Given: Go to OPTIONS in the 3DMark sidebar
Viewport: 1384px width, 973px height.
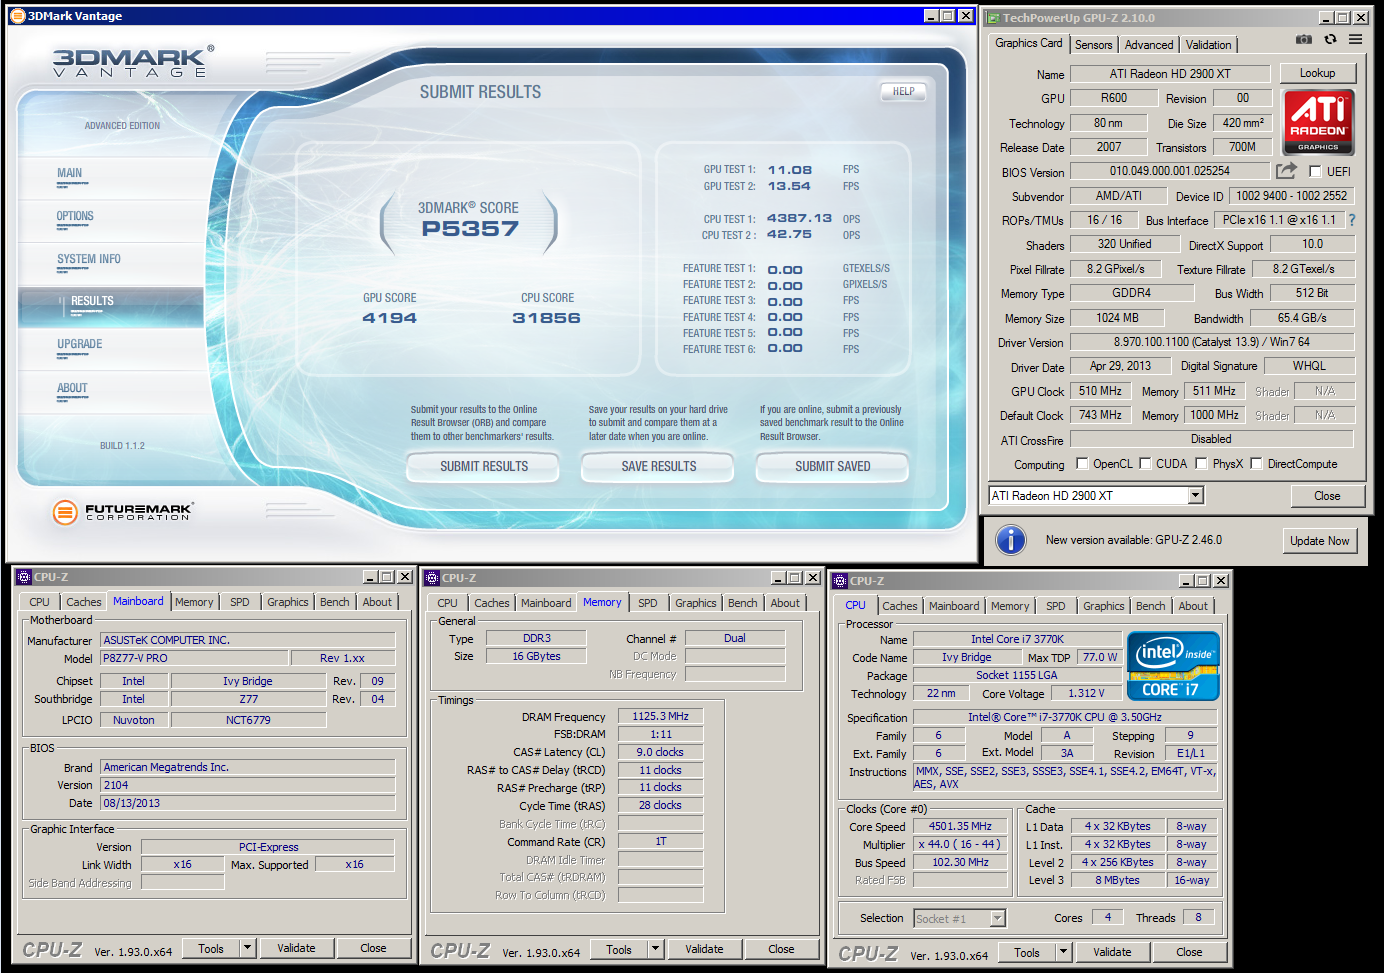Looking at the screenshot, I should click(75, 217).
